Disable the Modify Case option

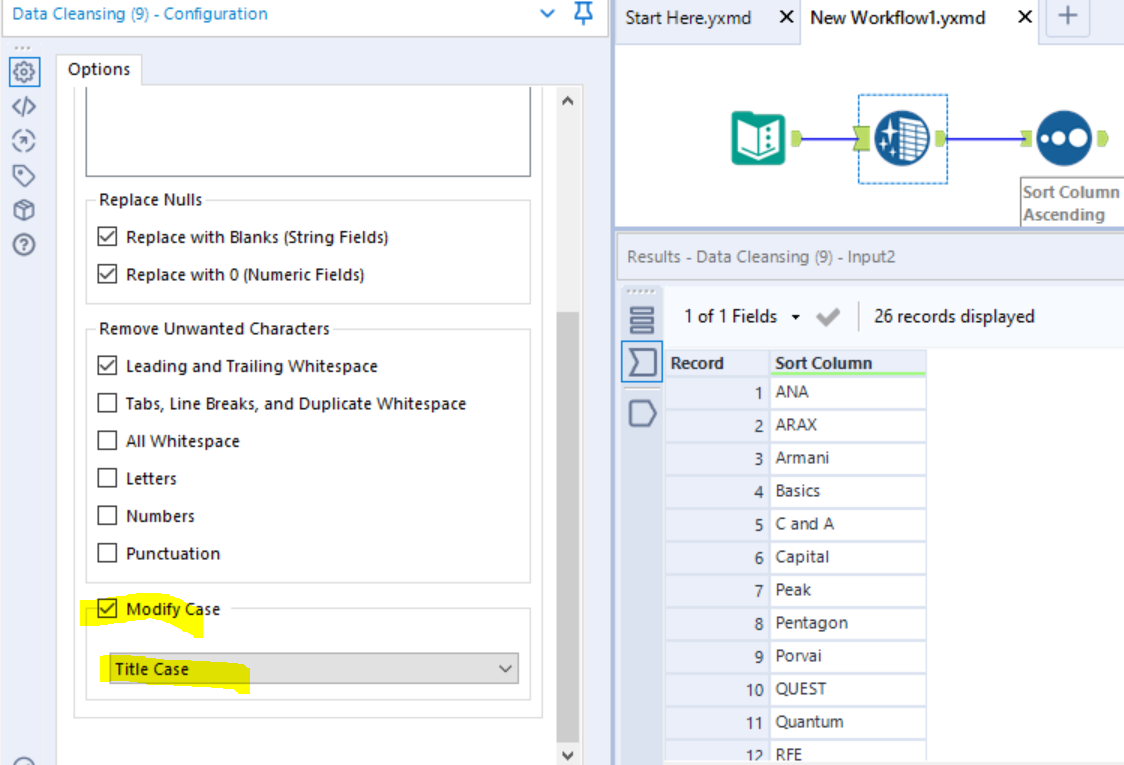coord(107,608)
